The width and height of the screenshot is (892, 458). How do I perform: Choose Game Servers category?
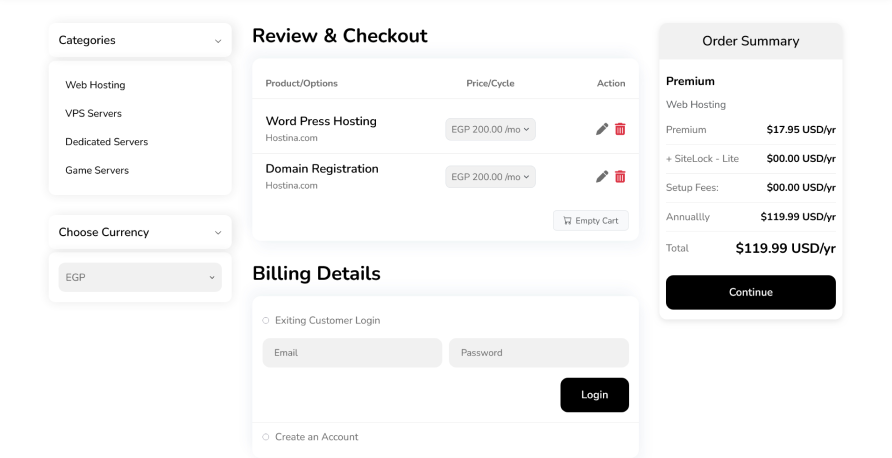tap(97, 170)
